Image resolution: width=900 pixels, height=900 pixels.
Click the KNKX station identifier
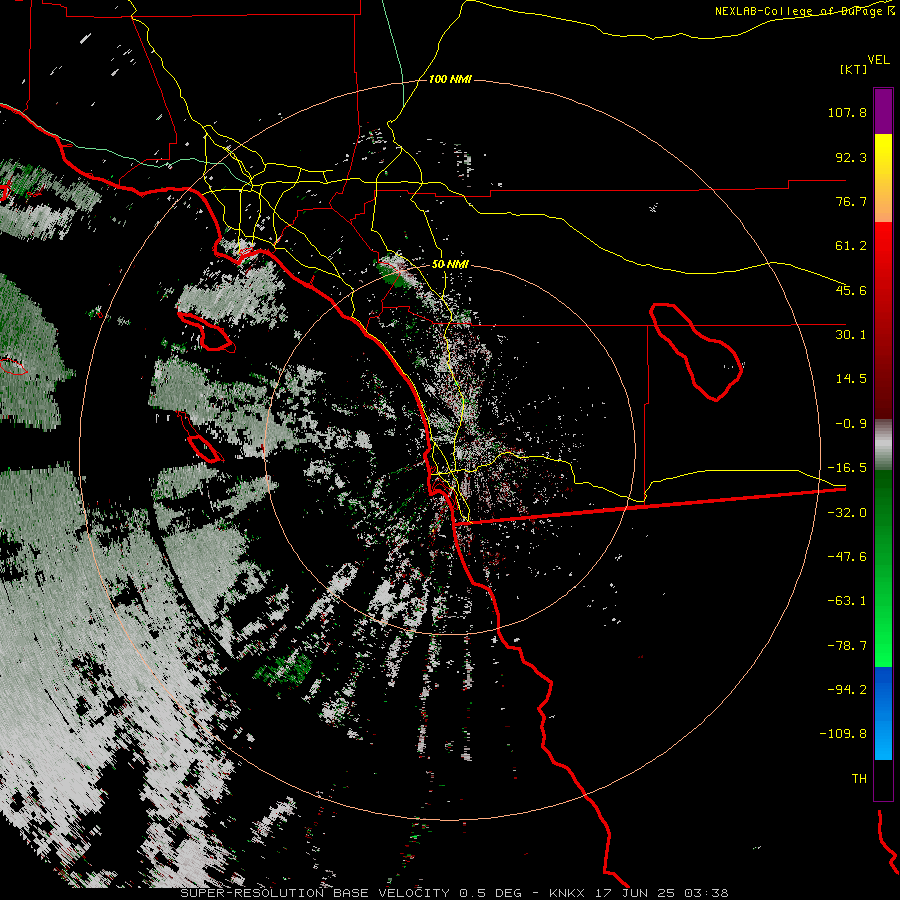tap(567, 893)
